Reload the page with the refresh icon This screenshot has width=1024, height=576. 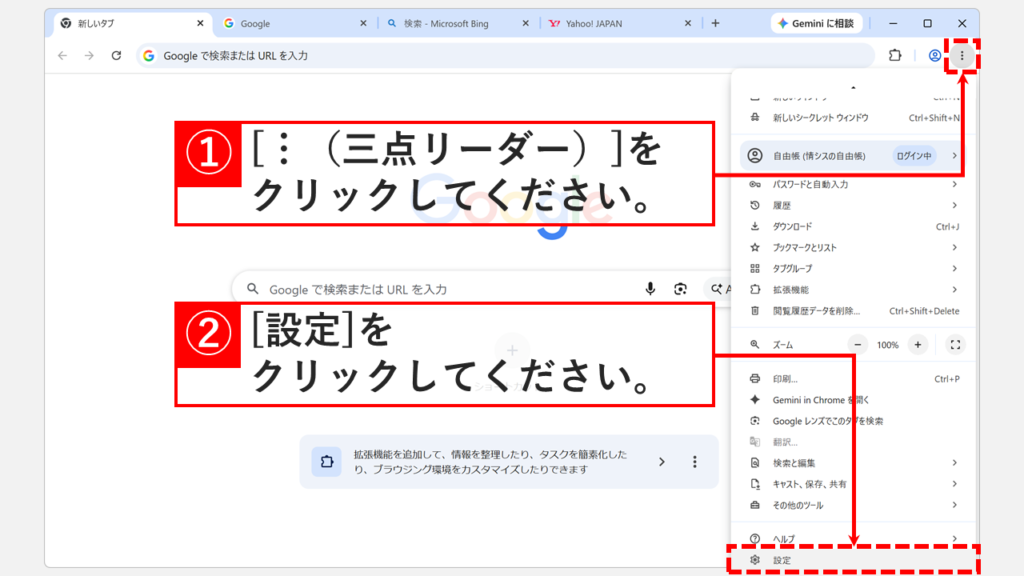[x=116, y=56]
